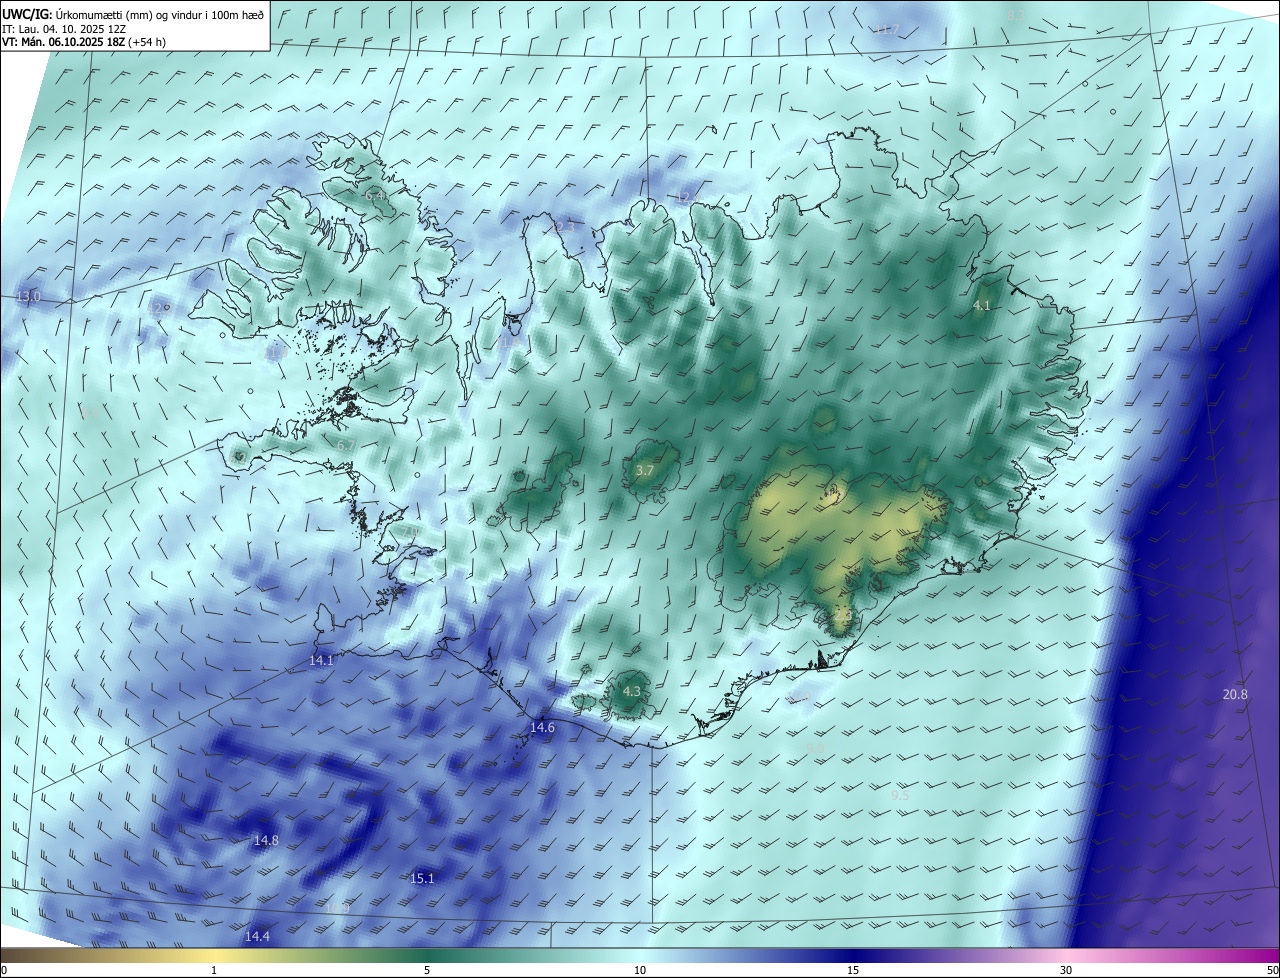The image size is (1280, 978).
Task: Click the 4.1 value label
Action: [981, 306]
